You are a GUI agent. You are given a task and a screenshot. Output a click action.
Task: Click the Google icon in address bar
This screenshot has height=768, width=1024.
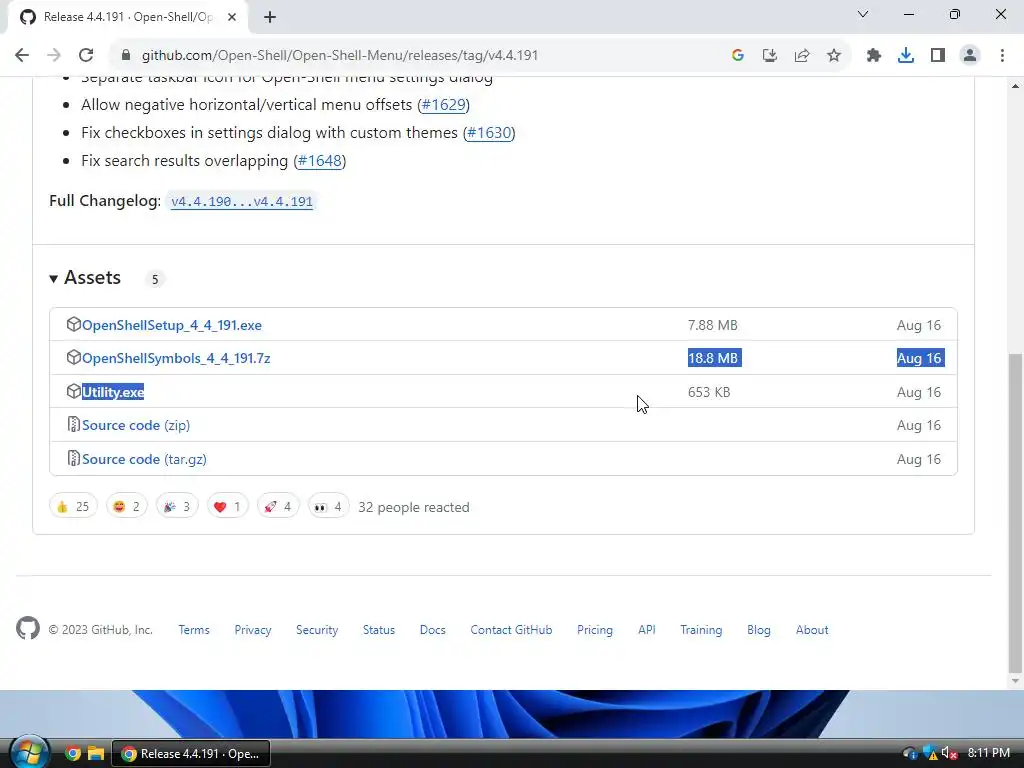[738, 56]
